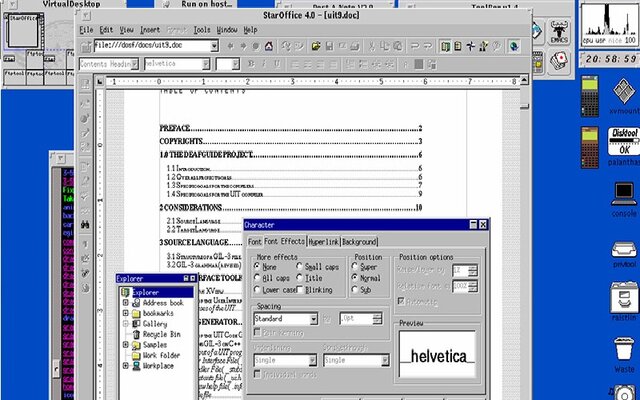This screenshot has height=400, width=640.
Task: Select Recycle Bin in the Explorer tree
Action: coord(162,334)
